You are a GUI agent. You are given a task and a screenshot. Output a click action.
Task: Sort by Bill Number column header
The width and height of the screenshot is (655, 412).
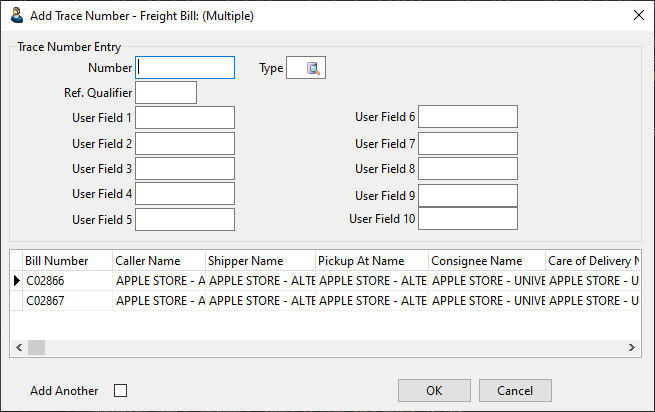pyautogui.click(x=66, y=261)
